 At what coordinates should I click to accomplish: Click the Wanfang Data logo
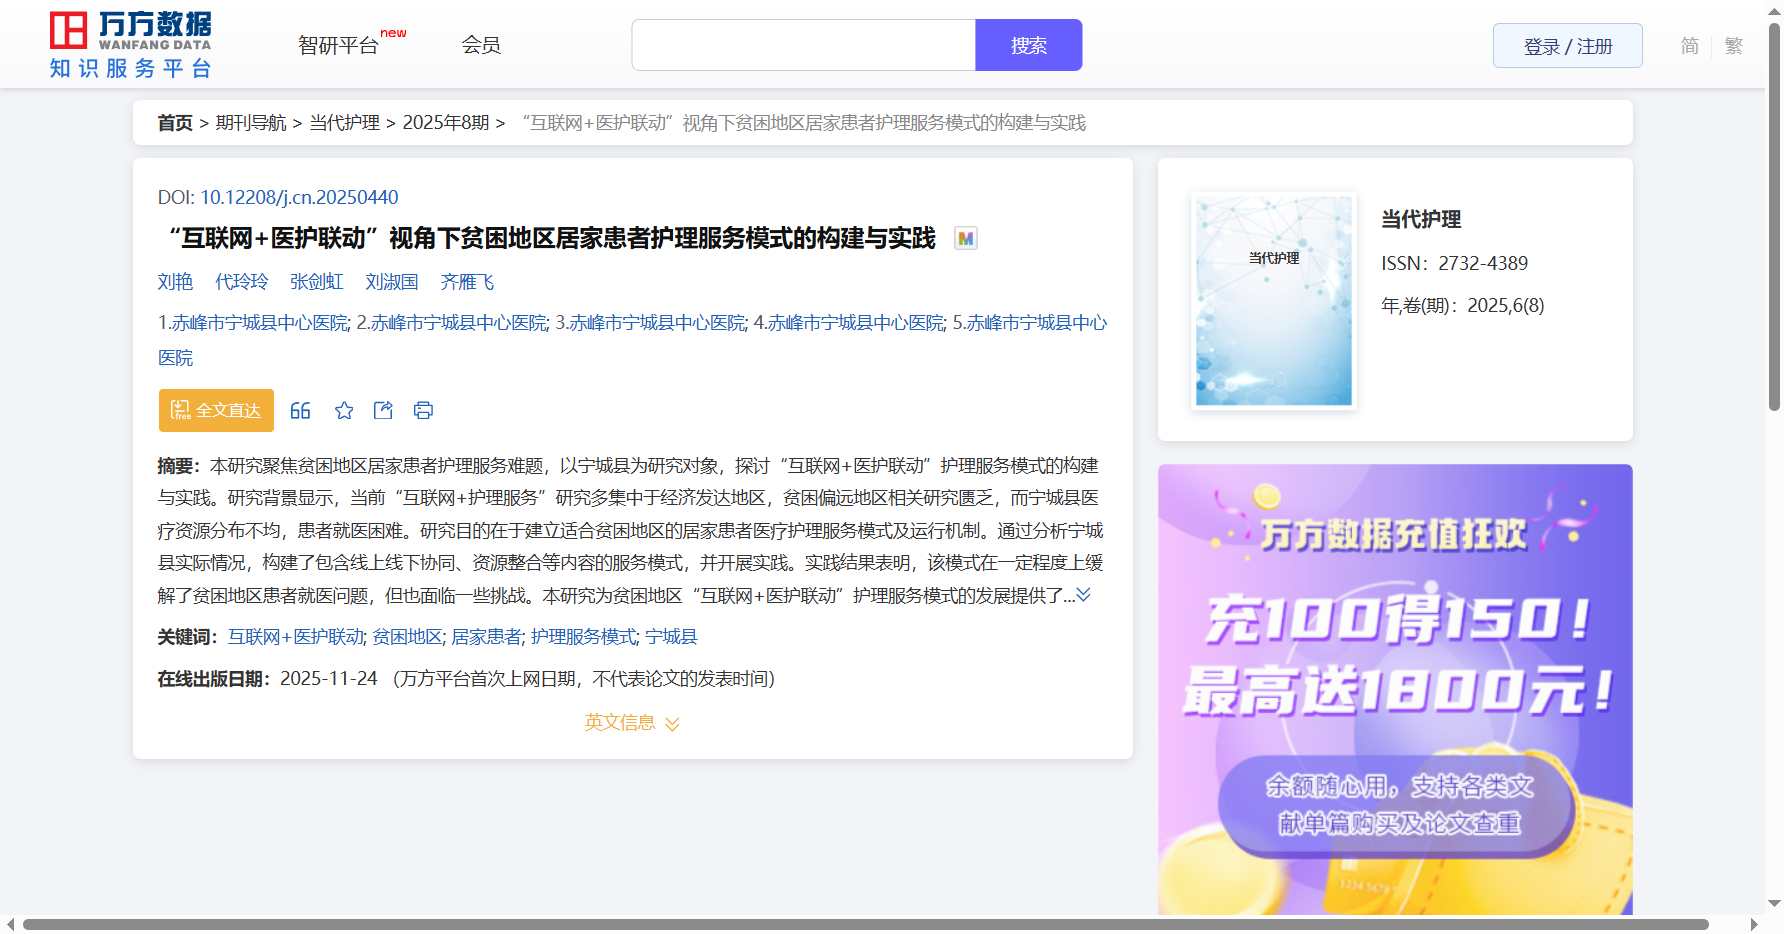tap(131, 45)
